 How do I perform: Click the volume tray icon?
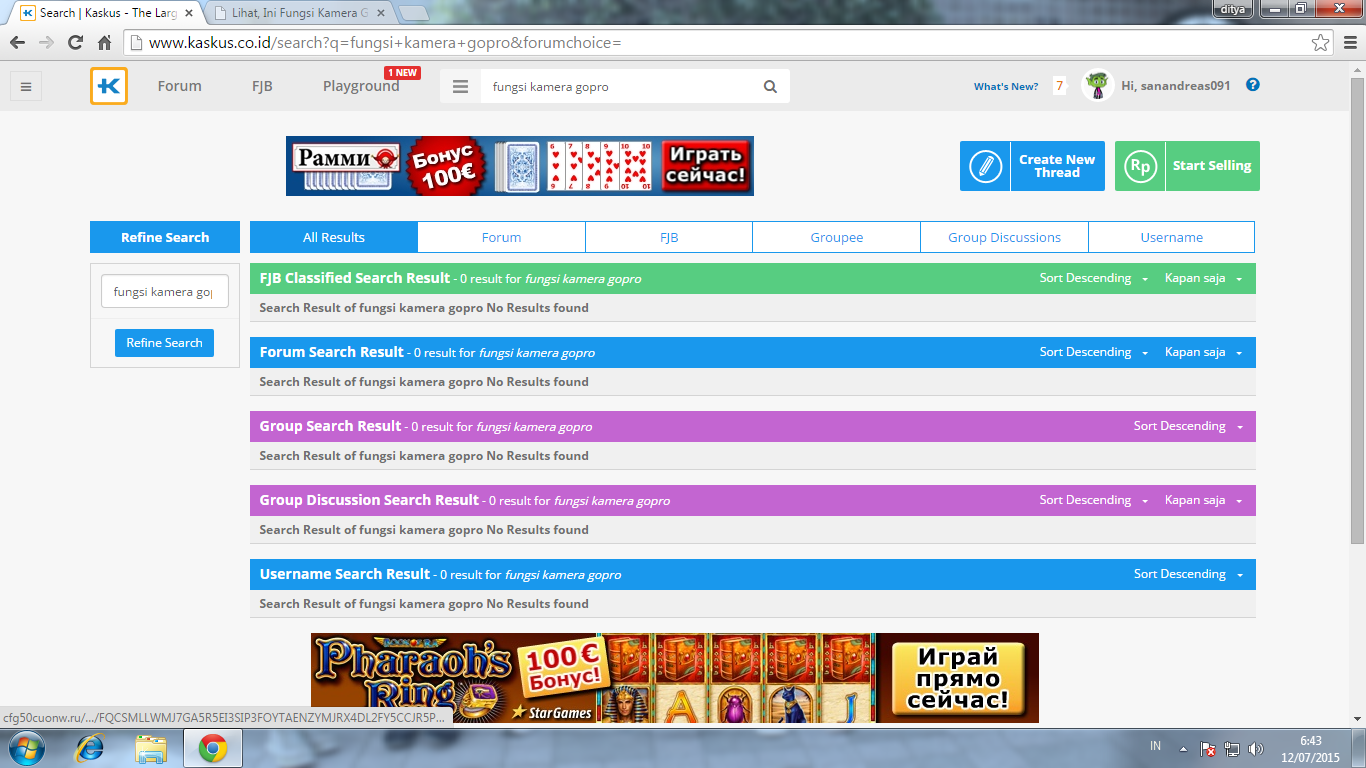point(1256,748)
